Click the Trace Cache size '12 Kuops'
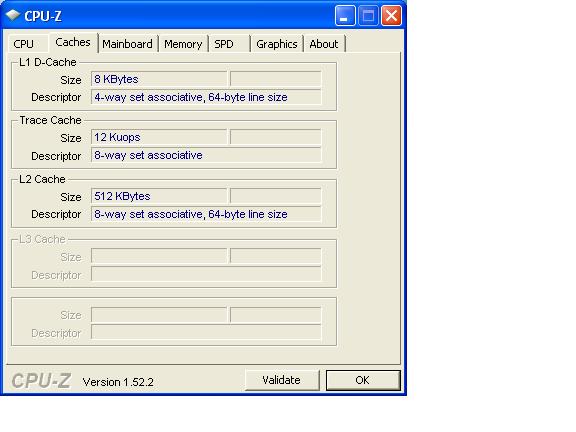This screenshot has height=432, width=576. point(159,137)
